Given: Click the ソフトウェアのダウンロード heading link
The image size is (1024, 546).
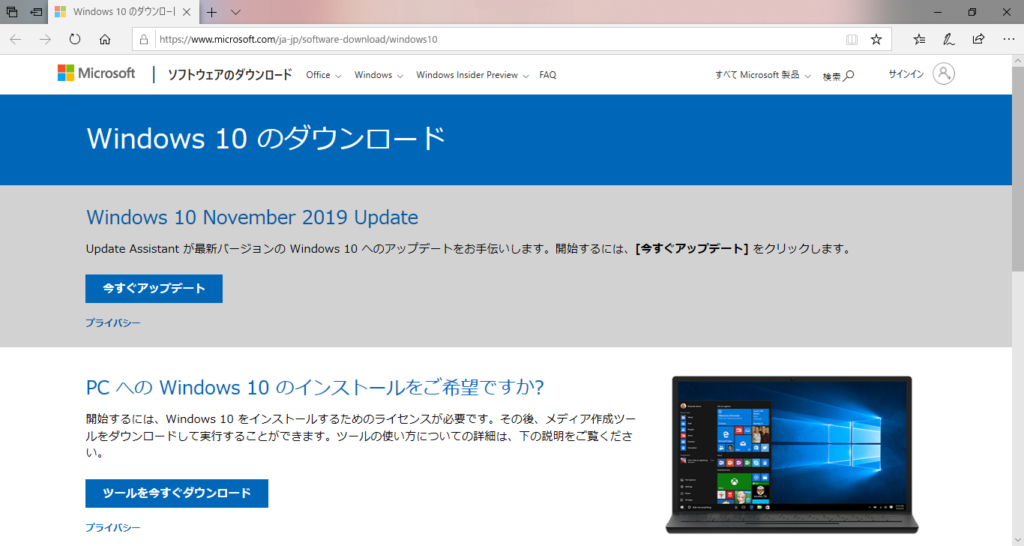Looking at the screenshot, I should click(x=230, y=74).
